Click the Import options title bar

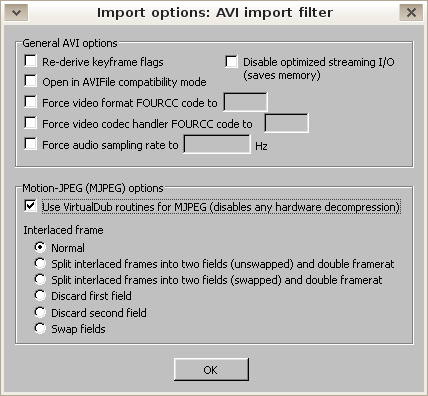214,13
